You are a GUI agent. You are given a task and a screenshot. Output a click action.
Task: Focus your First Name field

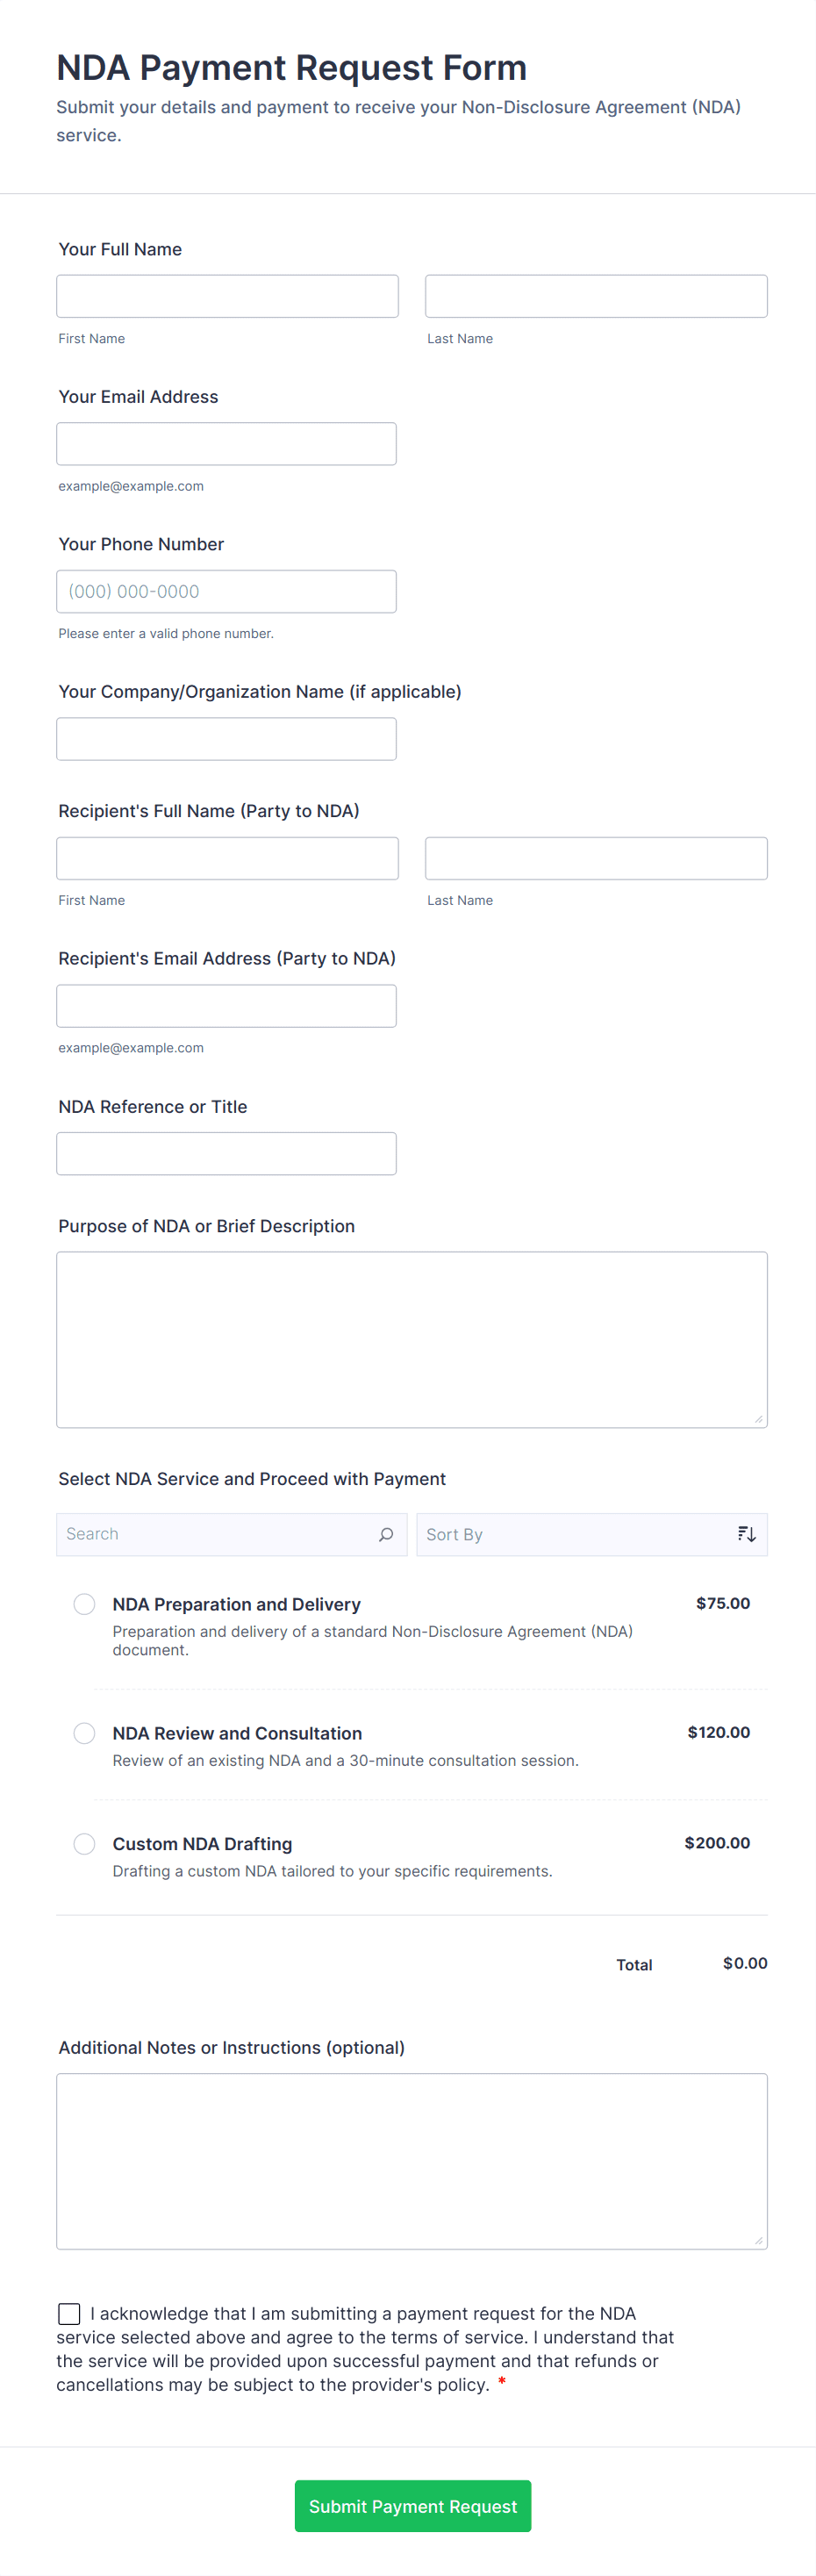coord(227,296)
